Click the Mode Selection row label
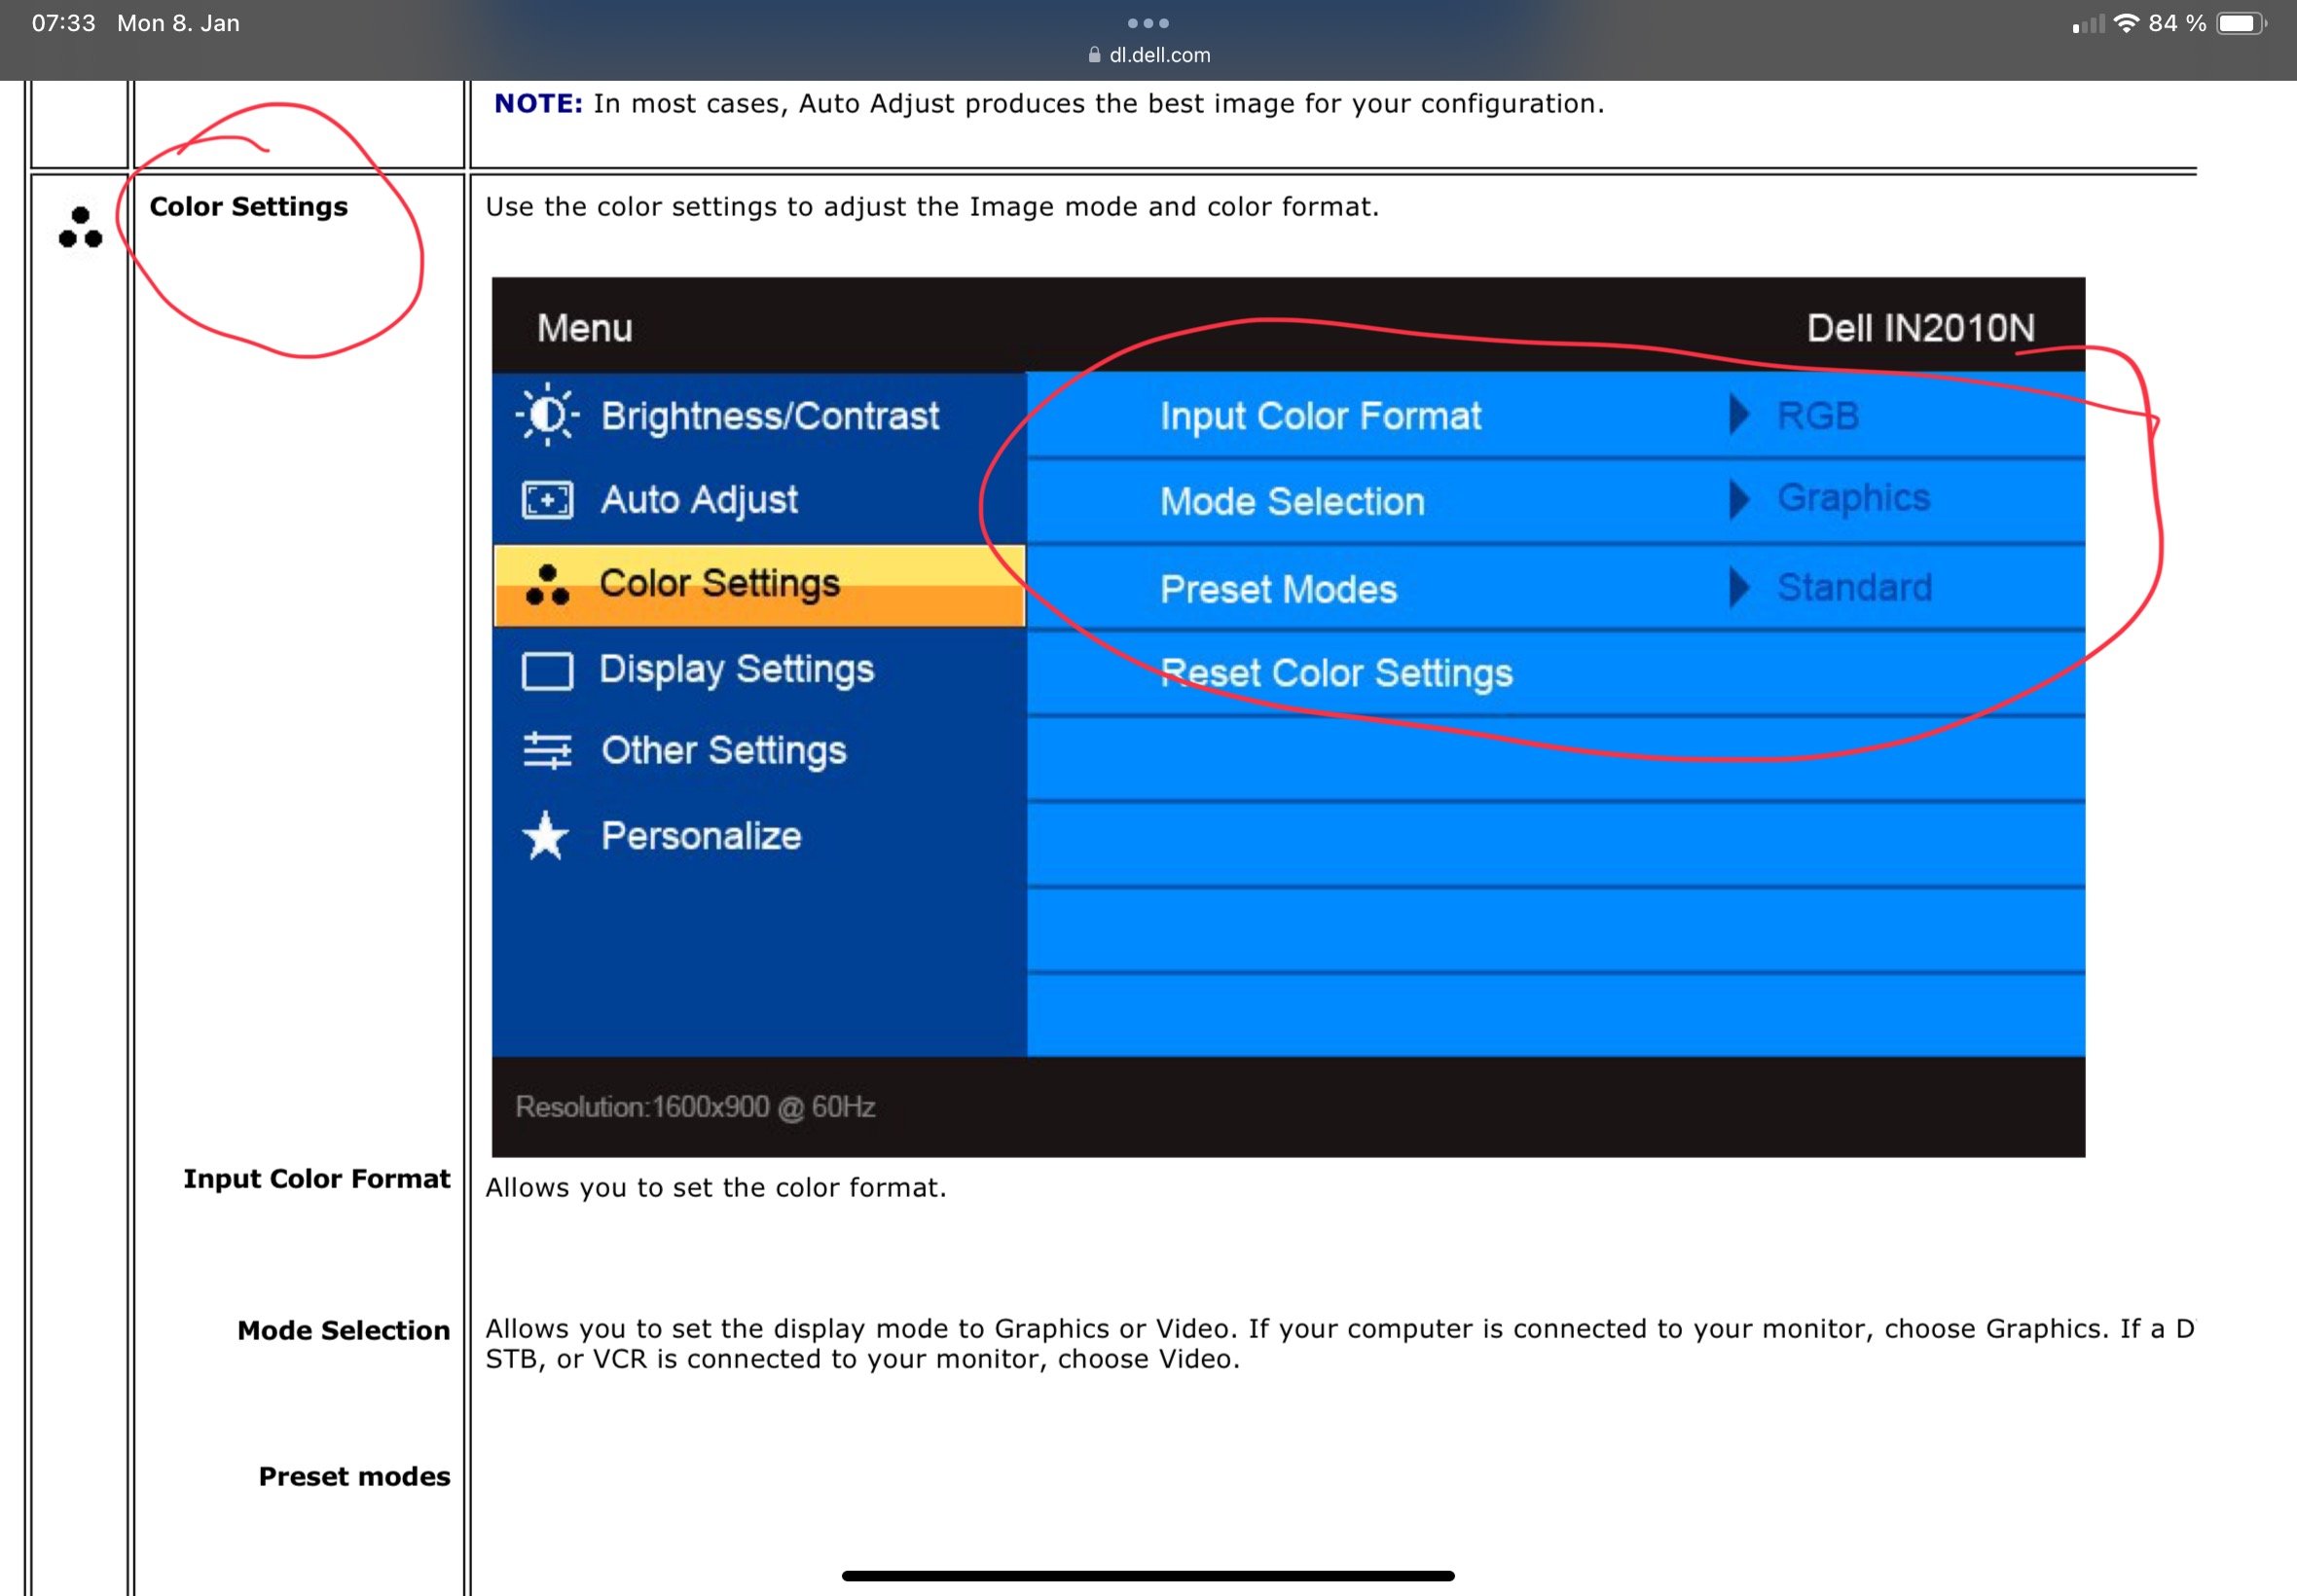2297x1596 pixels. click(x=344, y=1331)
